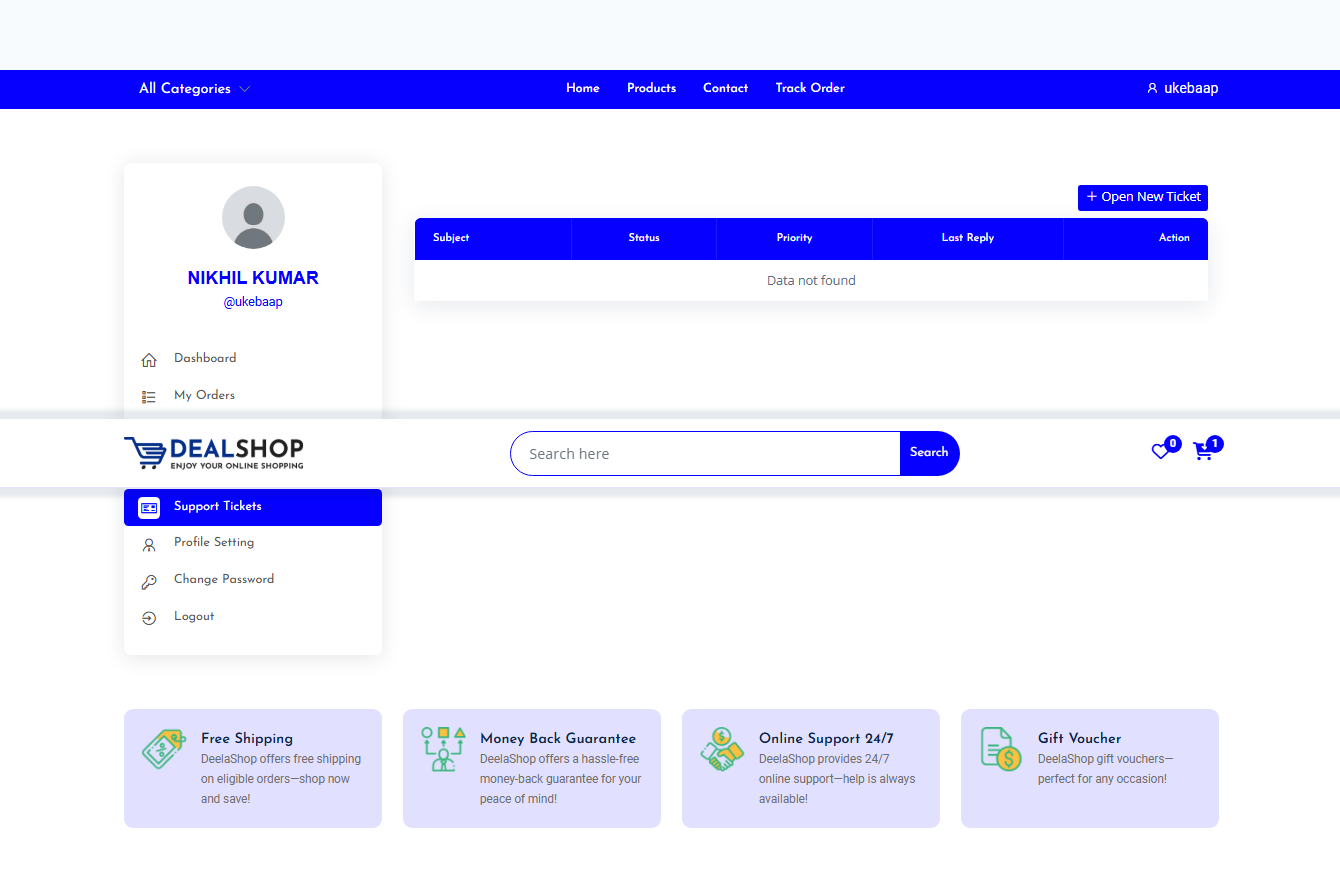
Task: Expand the All Categories dropdown
Action: pyautogui.click(x=194, y=89)
